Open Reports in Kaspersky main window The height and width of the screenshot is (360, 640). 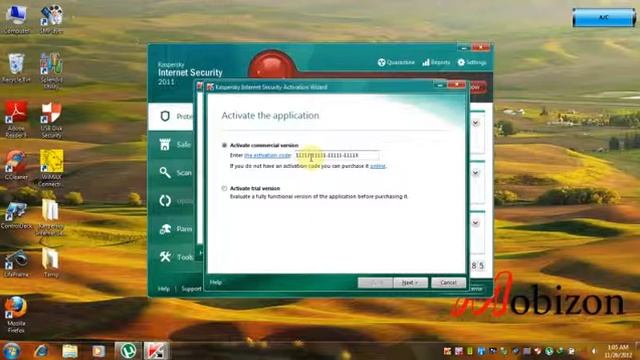click(436, 62)
